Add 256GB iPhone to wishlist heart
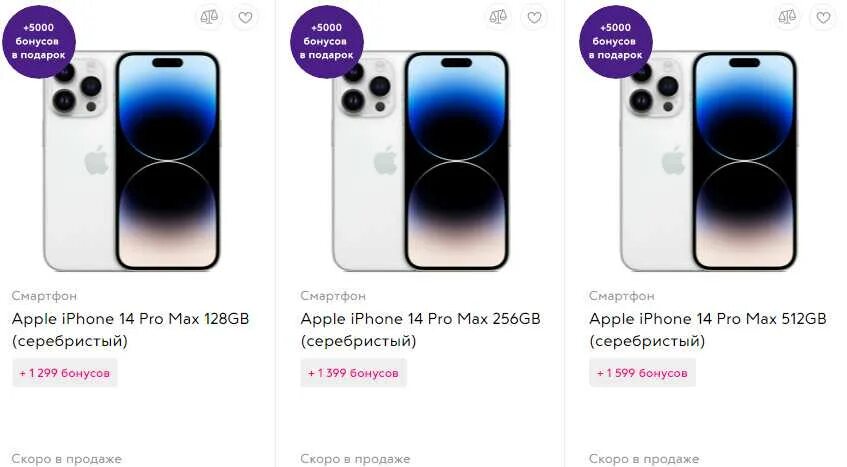This screenshot has width=847, height=467. 534,17
